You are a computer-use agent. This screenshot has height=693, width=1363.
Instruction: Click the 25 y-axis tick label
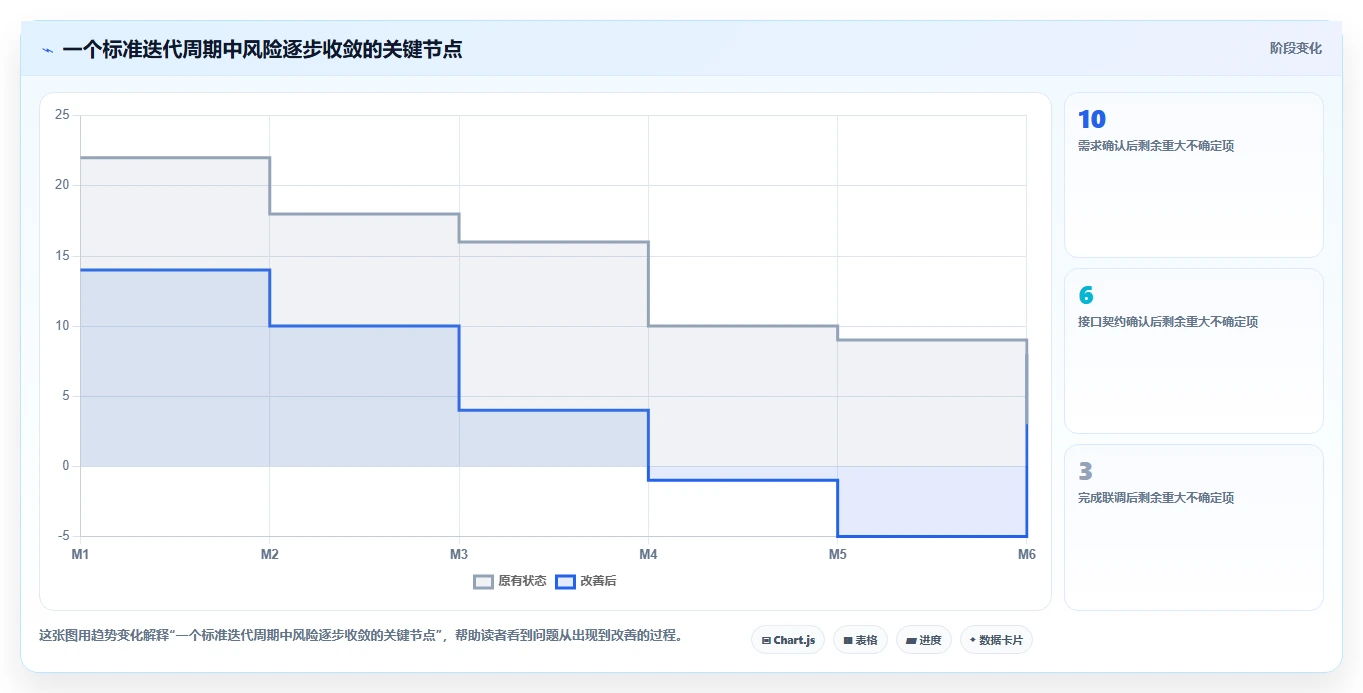(x=62, y=115)
